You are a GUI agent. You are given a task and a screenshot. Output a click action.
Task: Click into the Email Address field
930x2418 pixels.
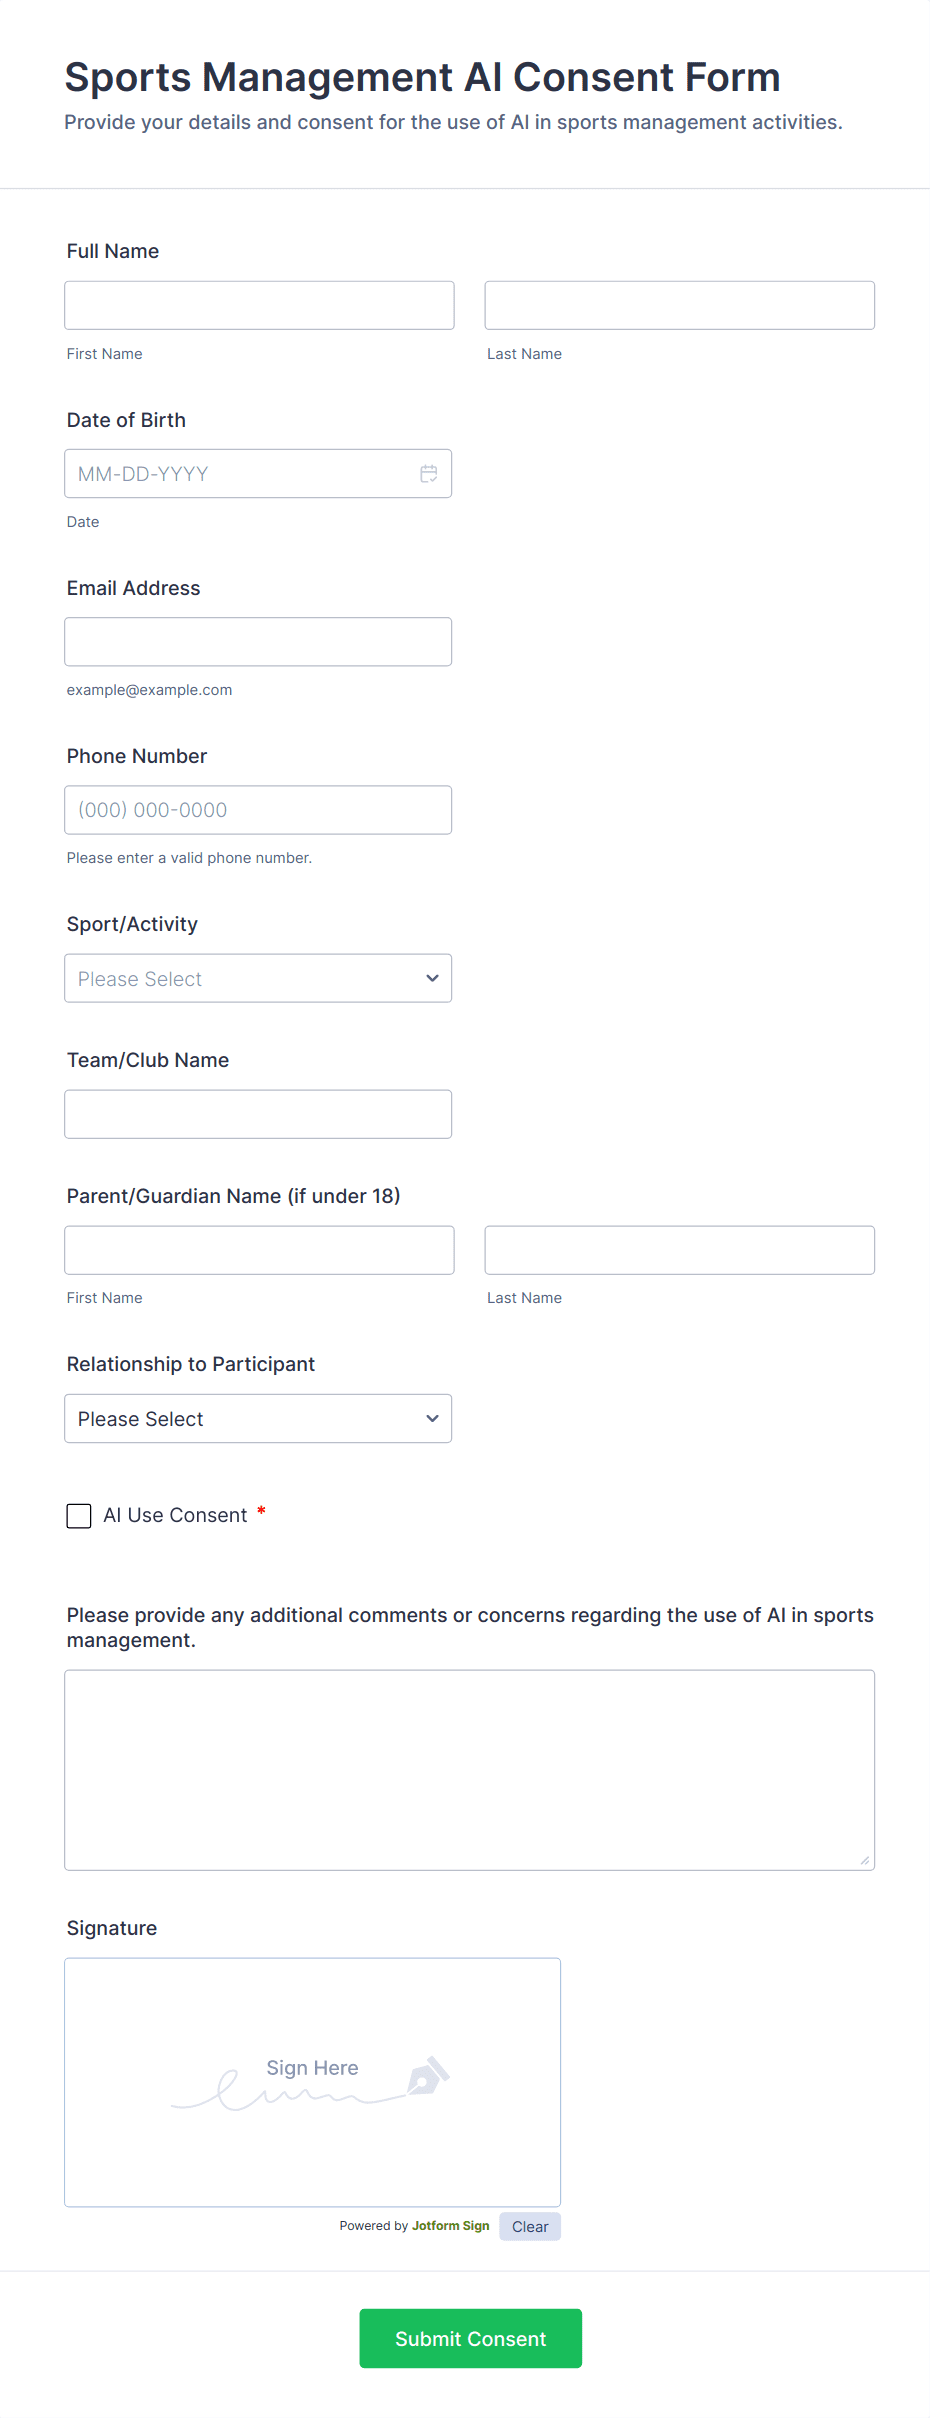[258, 642]
